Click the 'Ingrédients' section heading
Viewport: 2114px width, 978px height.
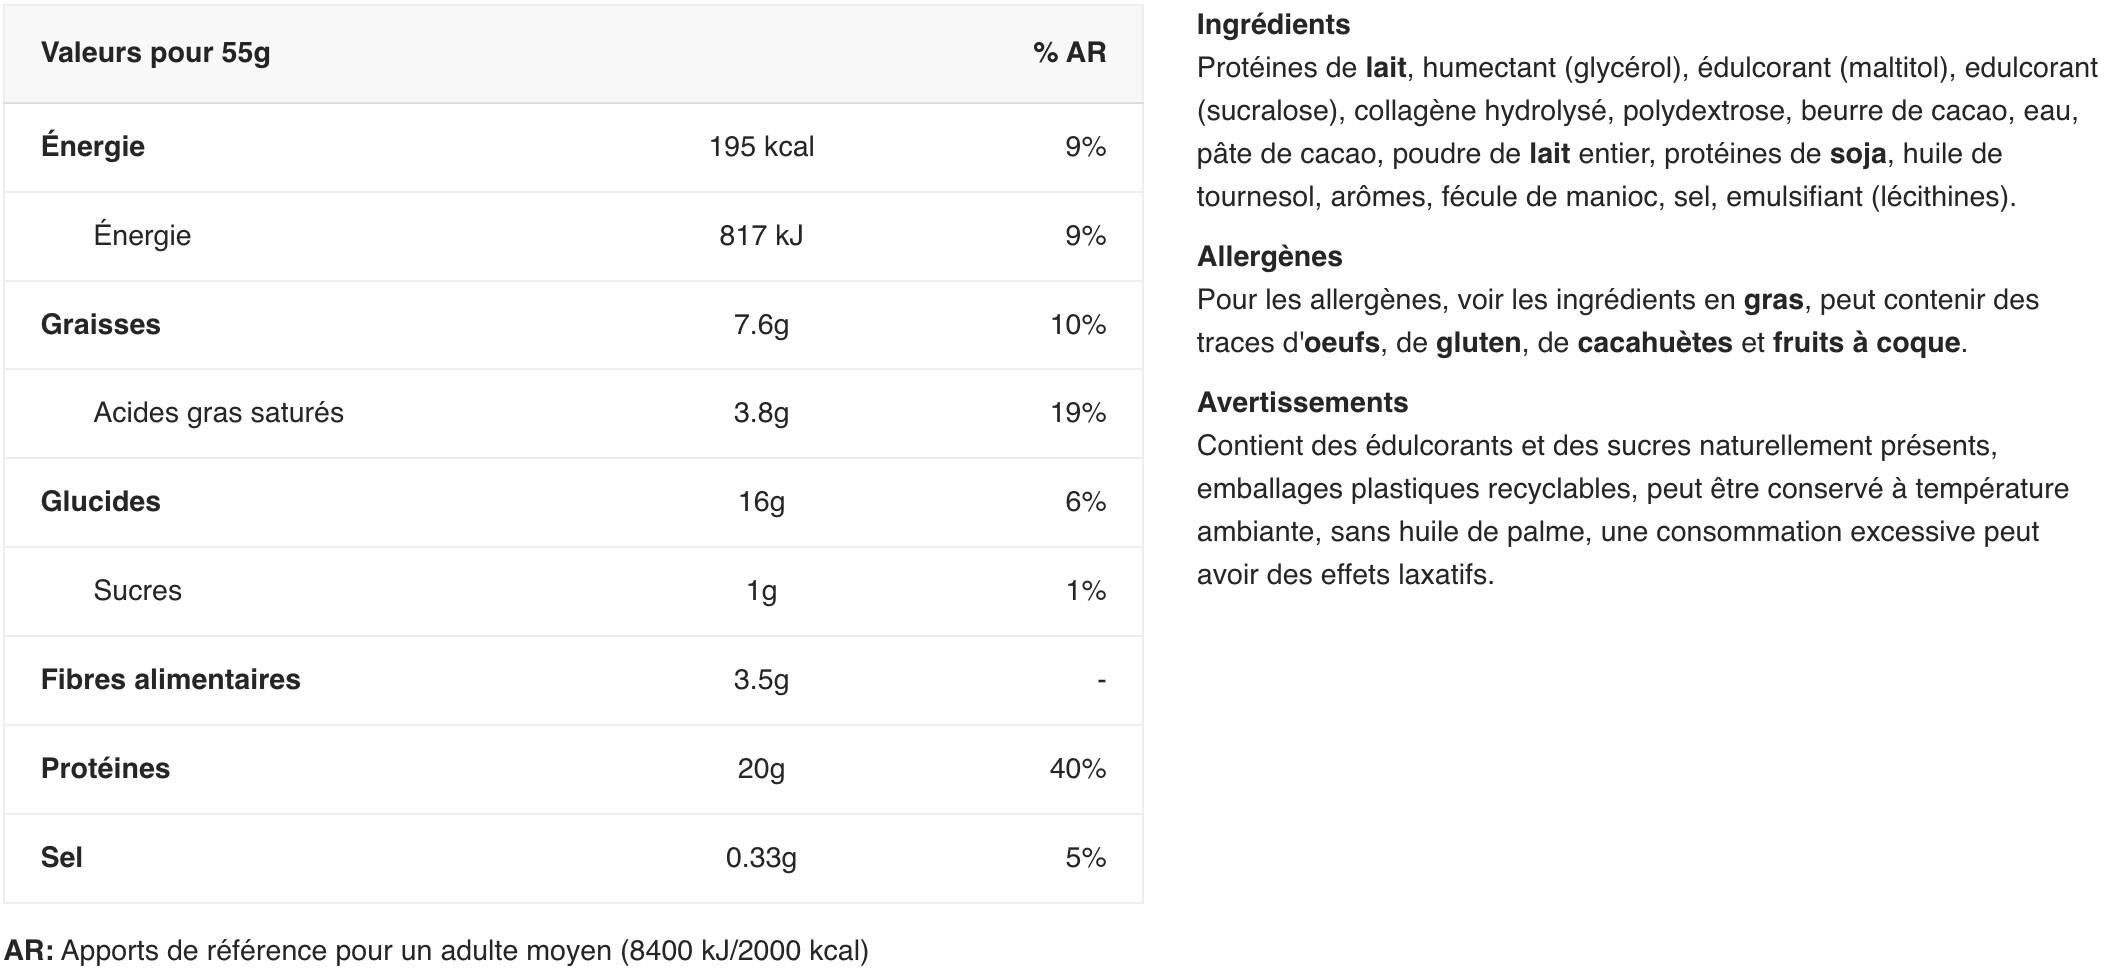click(x=1273, y=25)
